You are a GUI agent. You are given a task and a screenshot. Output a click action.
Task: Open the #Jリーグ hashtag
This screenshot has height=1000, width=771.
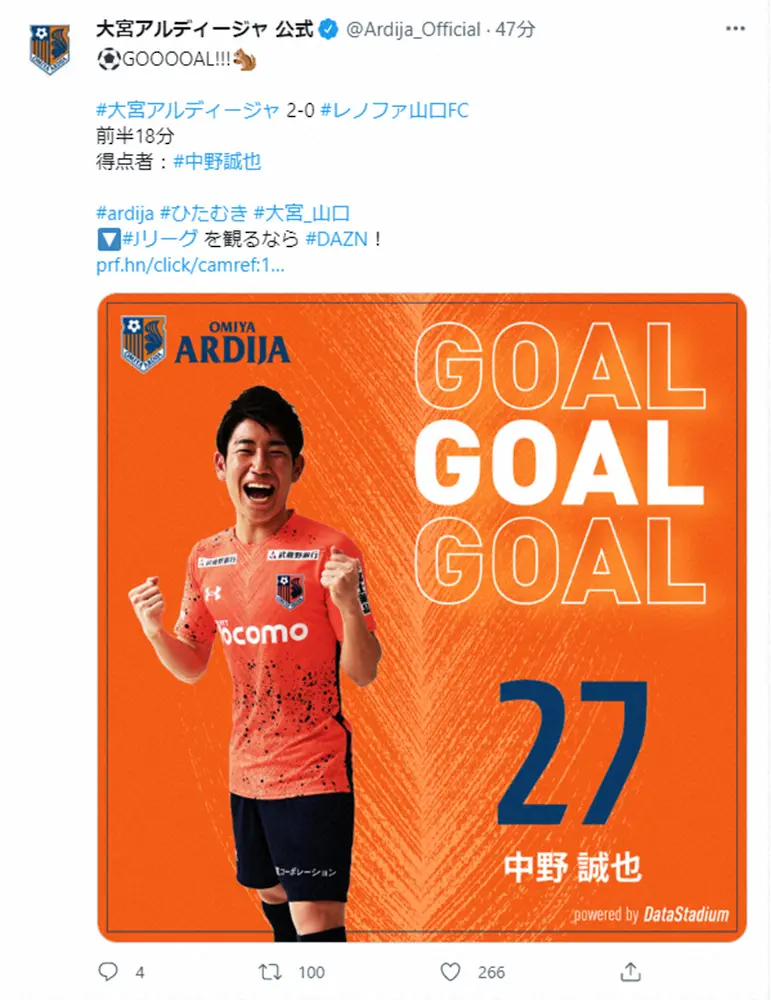coord(160,239)
